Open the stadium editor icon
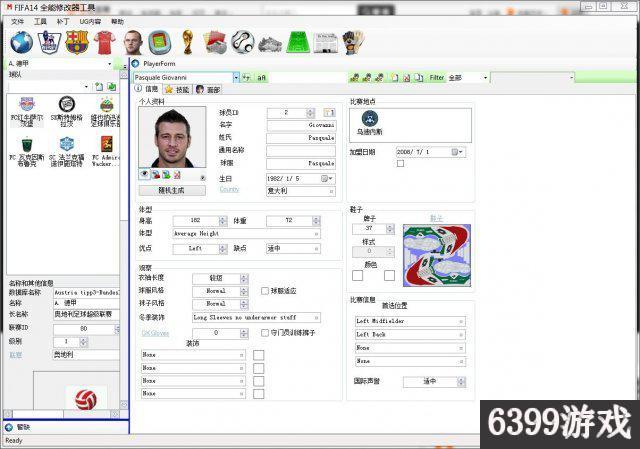Screen dimensions: 640x449 [159, 42]
